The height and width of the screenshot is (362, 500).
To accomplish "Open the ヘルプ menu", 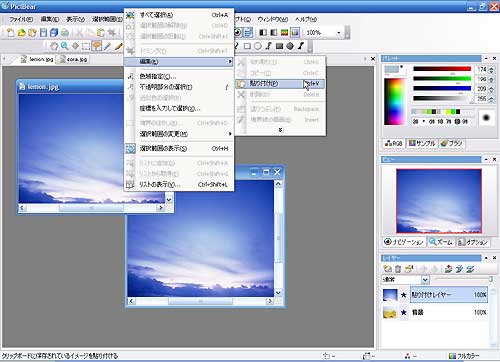I will tap(306, 19).
